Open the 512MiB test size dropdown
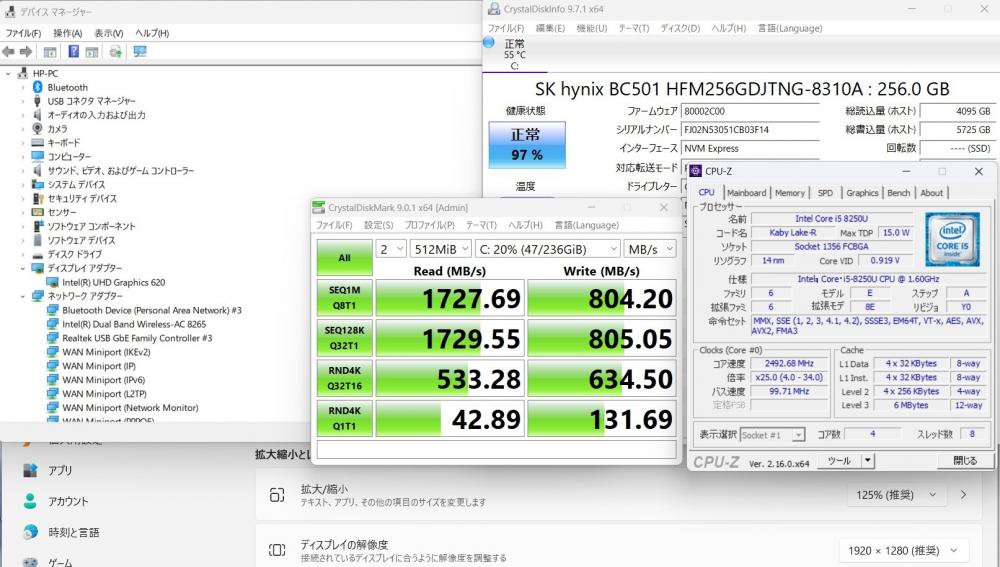The image size is (1000, 567). 440,249
